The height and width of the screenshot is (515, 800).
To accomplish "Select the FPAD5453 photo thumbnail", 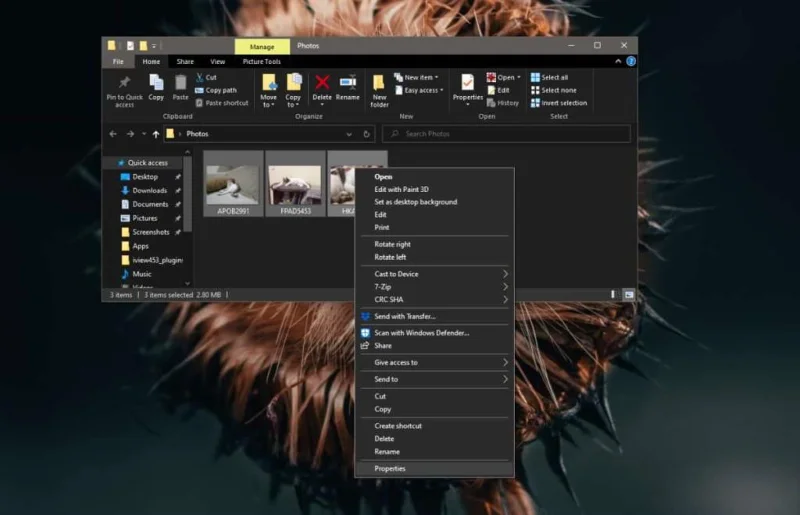I will (x=295, y=184).
